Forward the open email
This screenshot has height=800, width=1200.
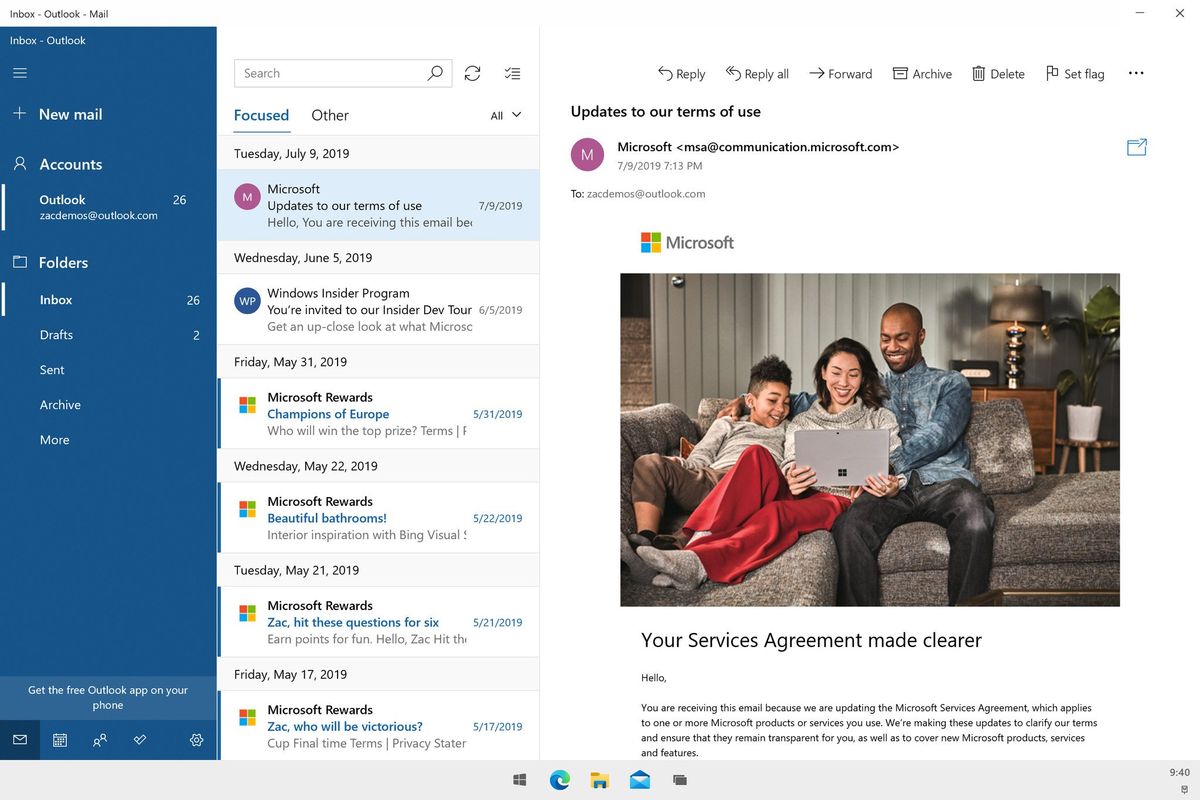[x=840, y=73]
